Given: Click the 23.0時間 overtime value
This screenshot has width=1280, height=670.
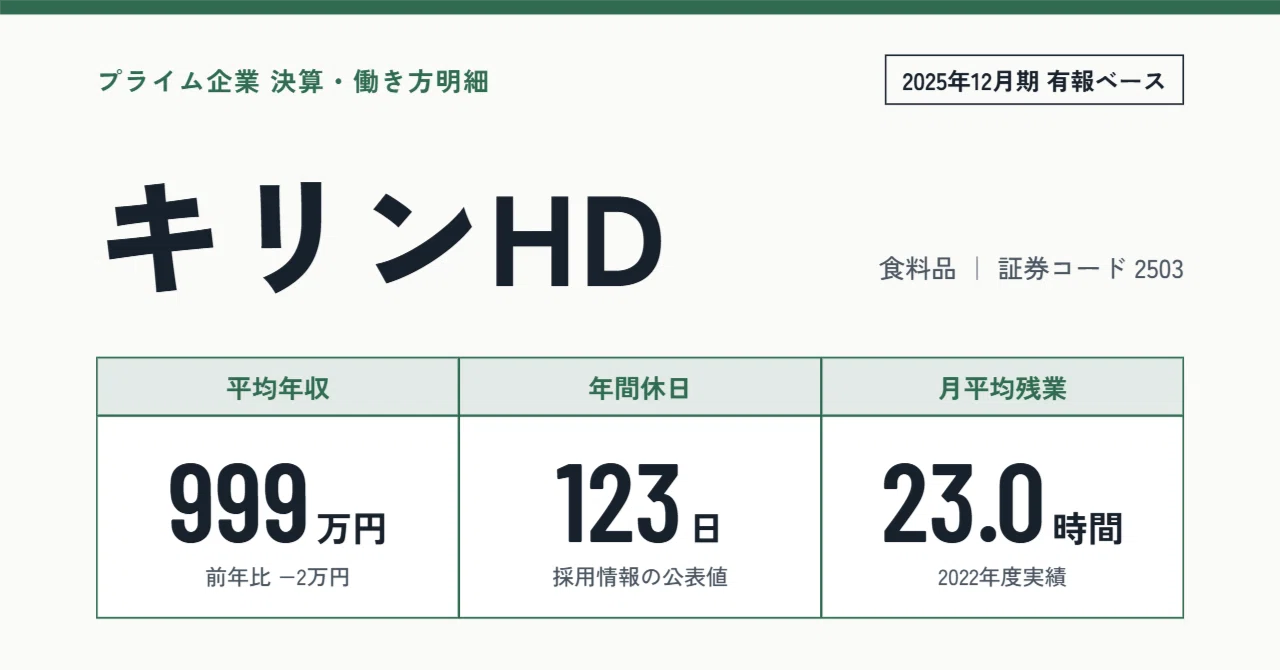Looking at the screenshot, I should pos(1002,504).
